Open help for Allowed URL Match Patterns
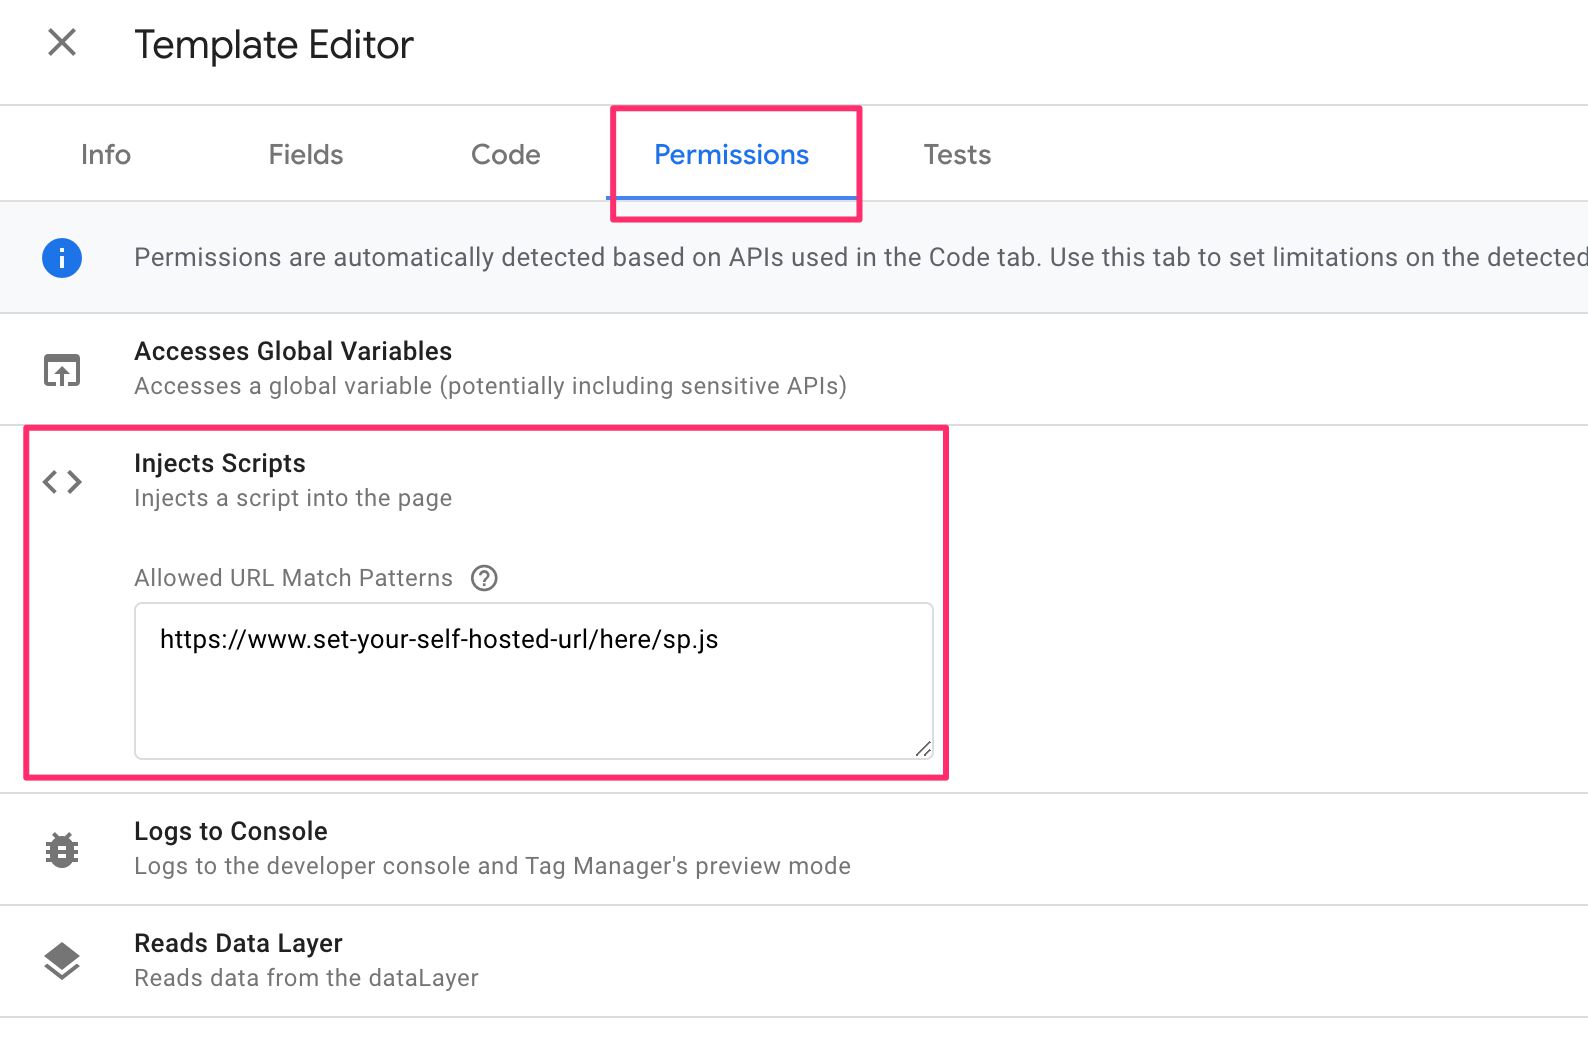The width and height of the screenshot is (1588, 1044). [484, 578]
